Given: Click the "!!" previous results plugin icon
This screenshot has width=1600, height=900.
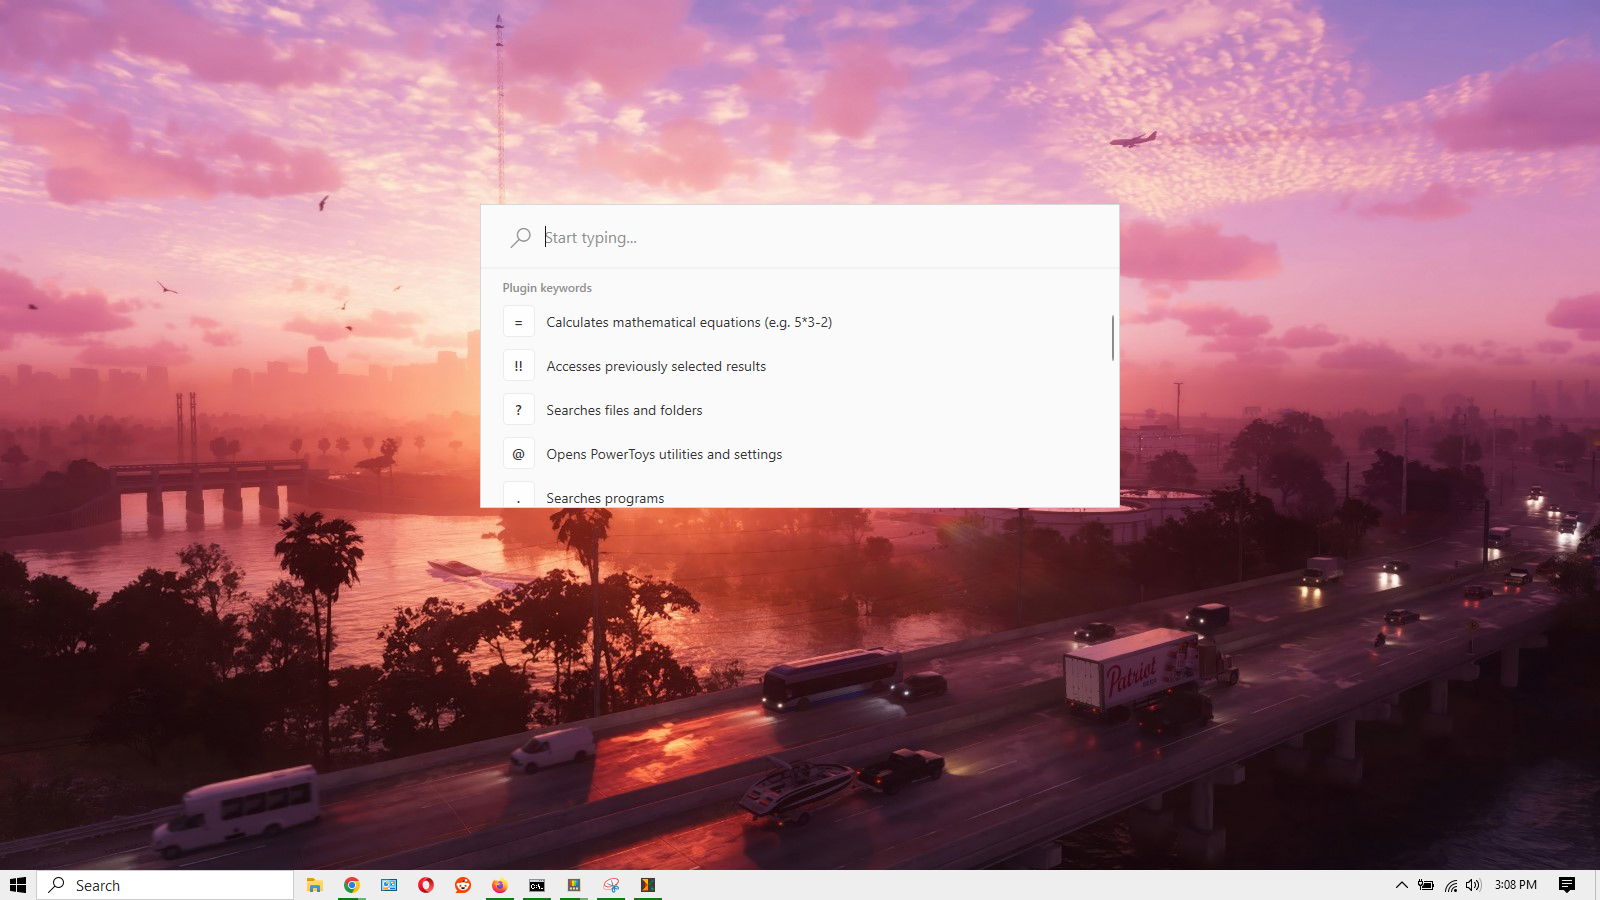Looking at the screenshot, I should 518,366.
